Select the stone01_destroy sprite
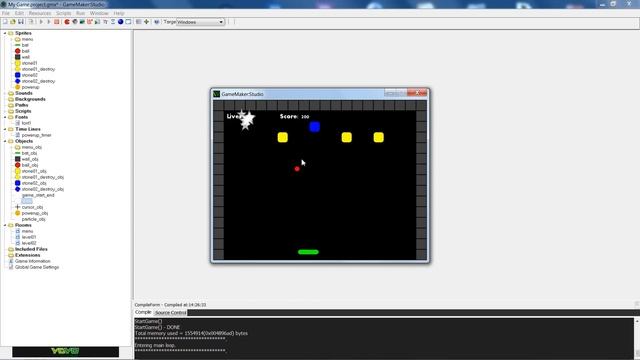This screenshot has width=640, height=360. coord(38,69)
